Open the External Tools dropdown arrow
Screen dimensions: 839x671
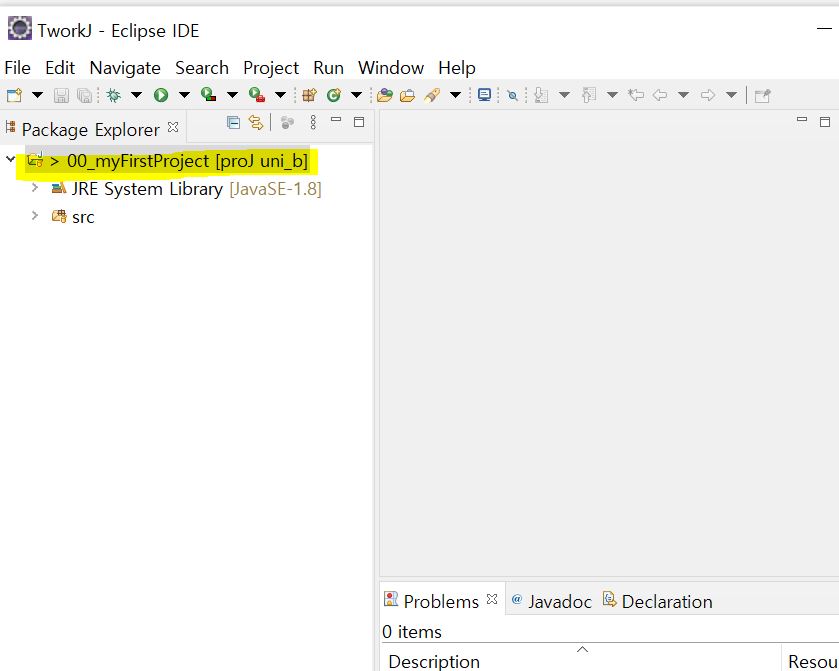click(x=280, y=95)
